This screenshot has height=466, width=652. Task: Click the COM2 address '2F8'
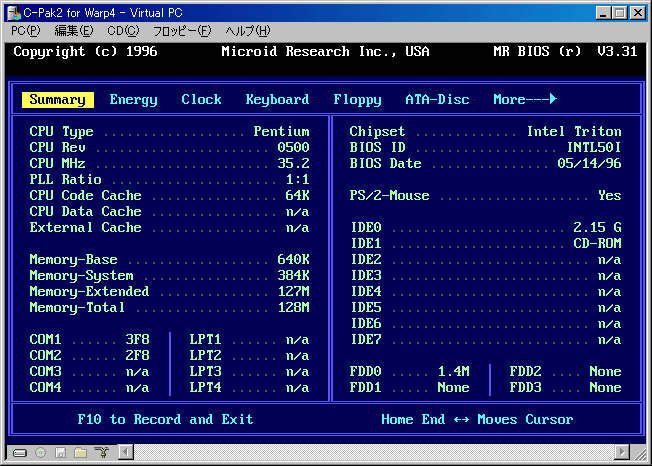click(137, 355)
